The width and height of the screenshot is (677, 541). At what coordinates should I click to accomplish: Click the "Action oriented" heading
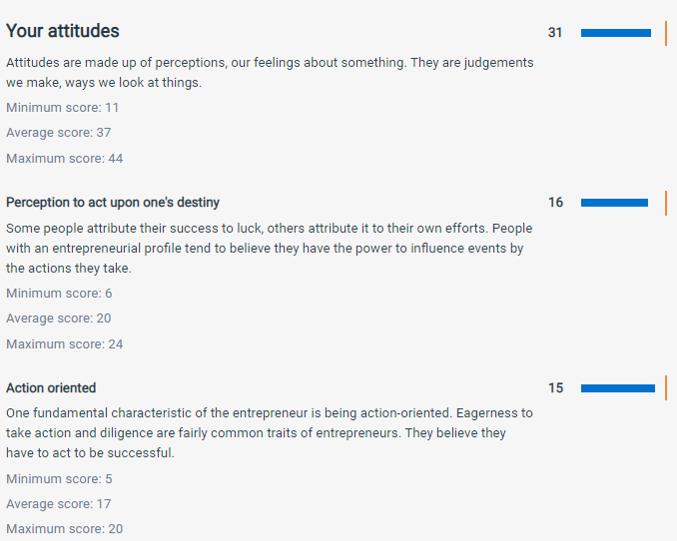click(51, 388)
